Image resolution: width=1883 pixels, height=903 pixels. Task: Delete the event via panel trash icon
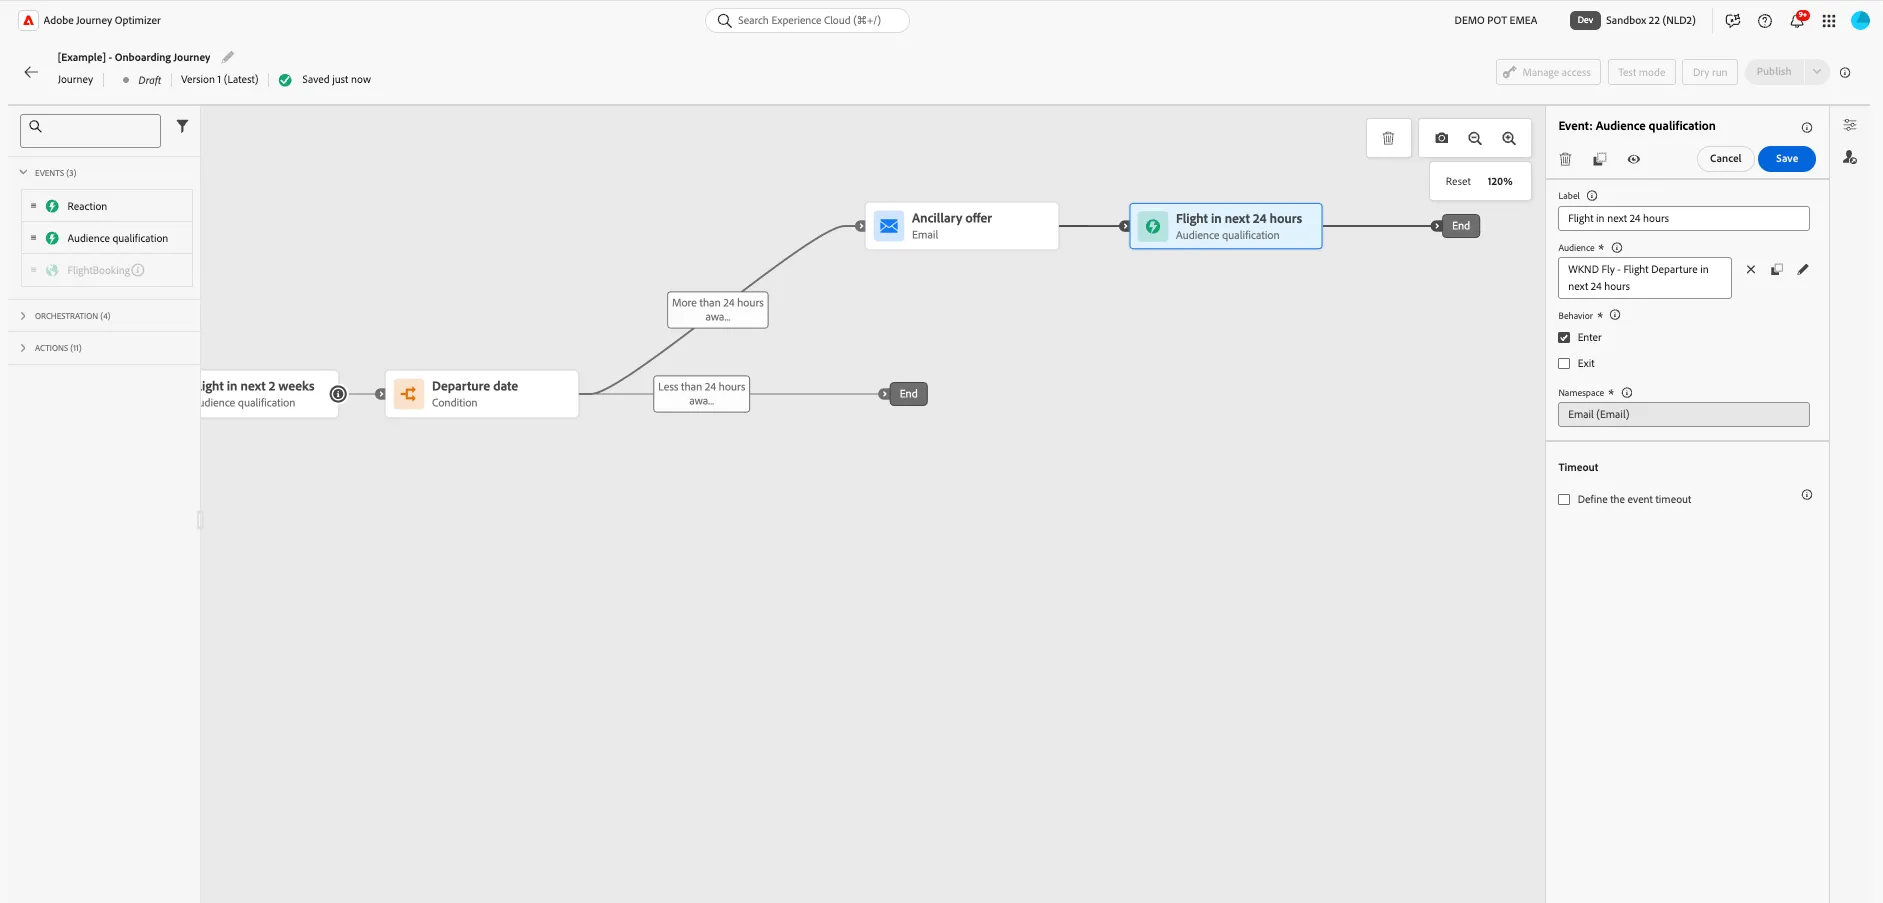click(1566, 159)
